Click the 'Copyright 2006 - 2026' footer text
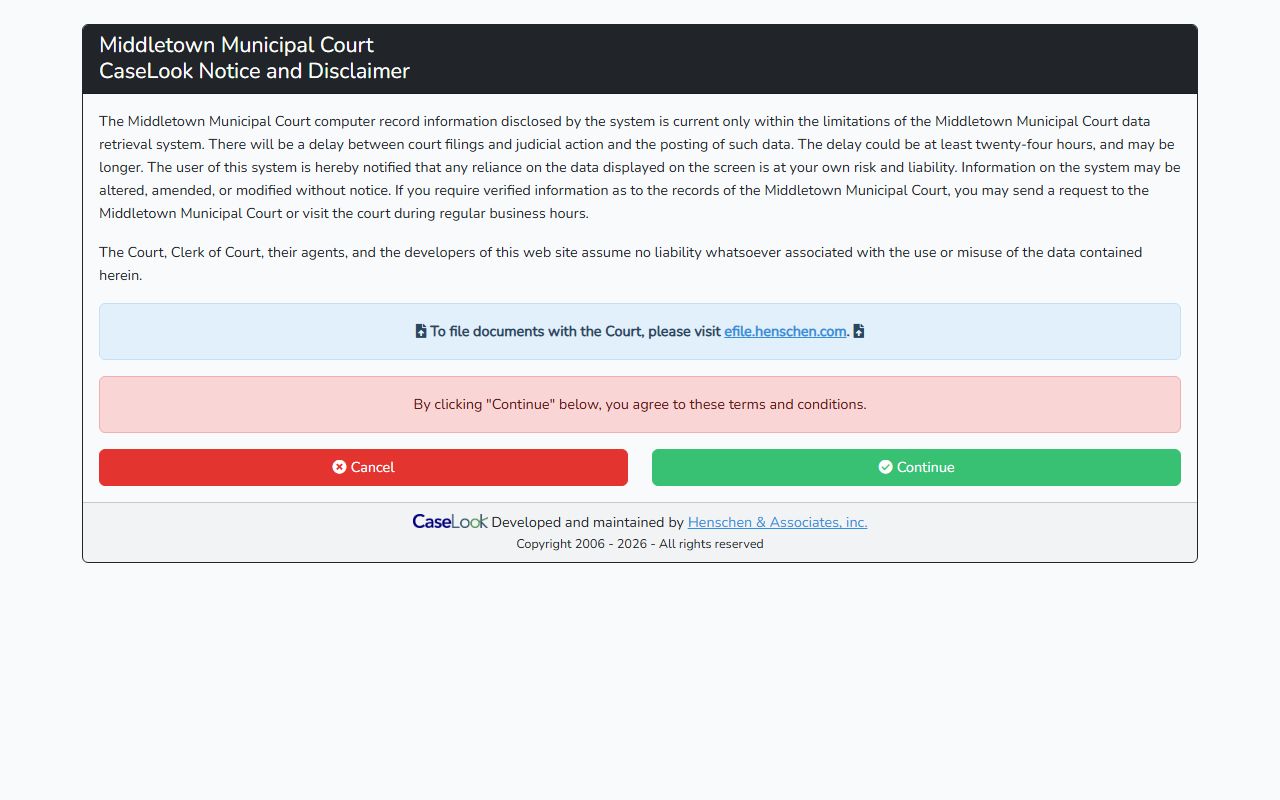This screenshot has height=800, width=1280. pos(639,544)
